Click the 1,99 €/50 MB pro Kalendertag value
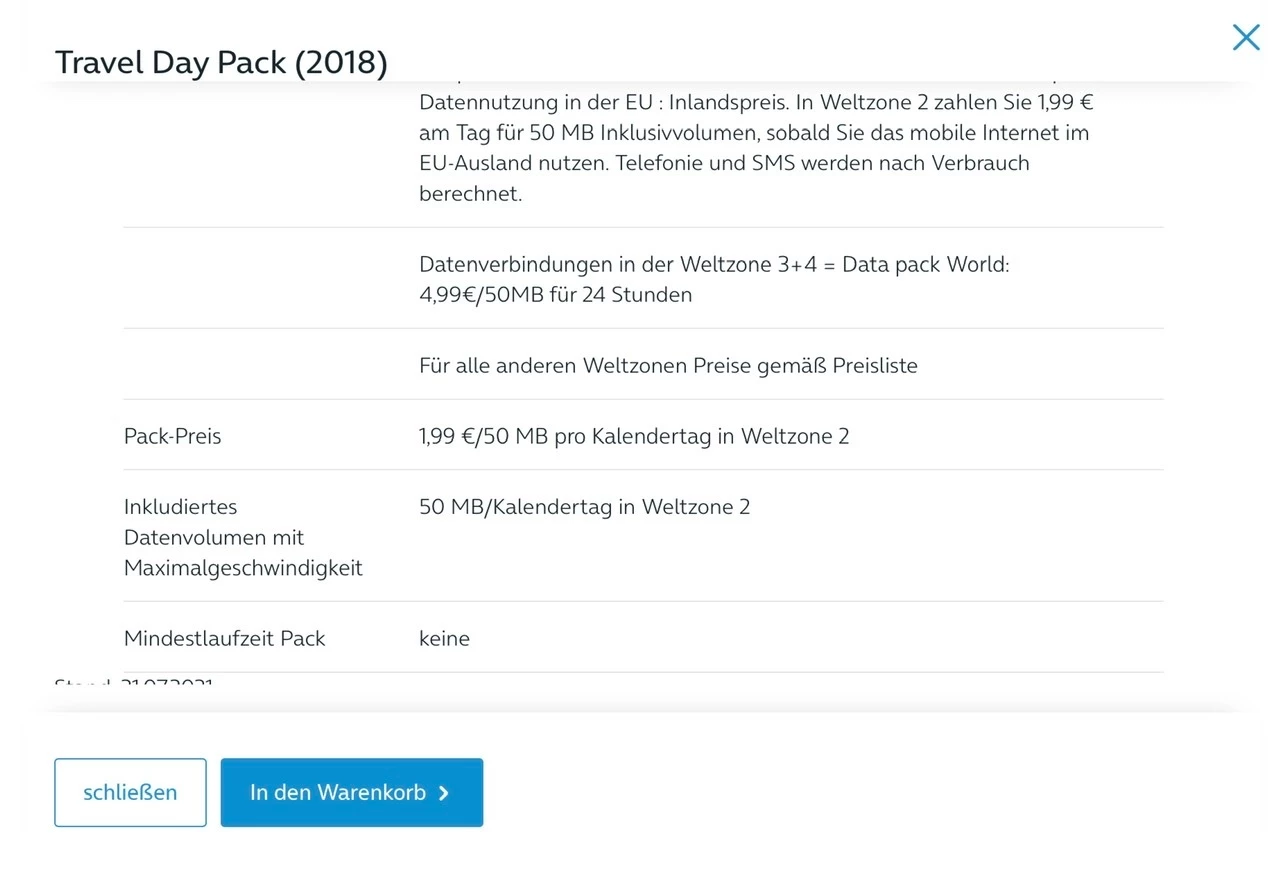Viewport: 1280px width, 869px height. tap(634, 436)
